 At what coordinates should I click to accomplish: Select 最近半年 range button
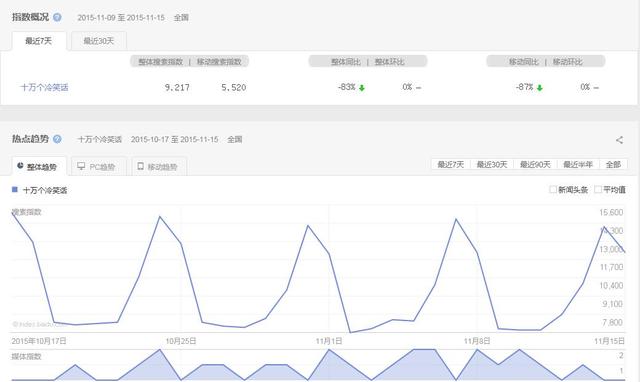click(x=578, y=164)
